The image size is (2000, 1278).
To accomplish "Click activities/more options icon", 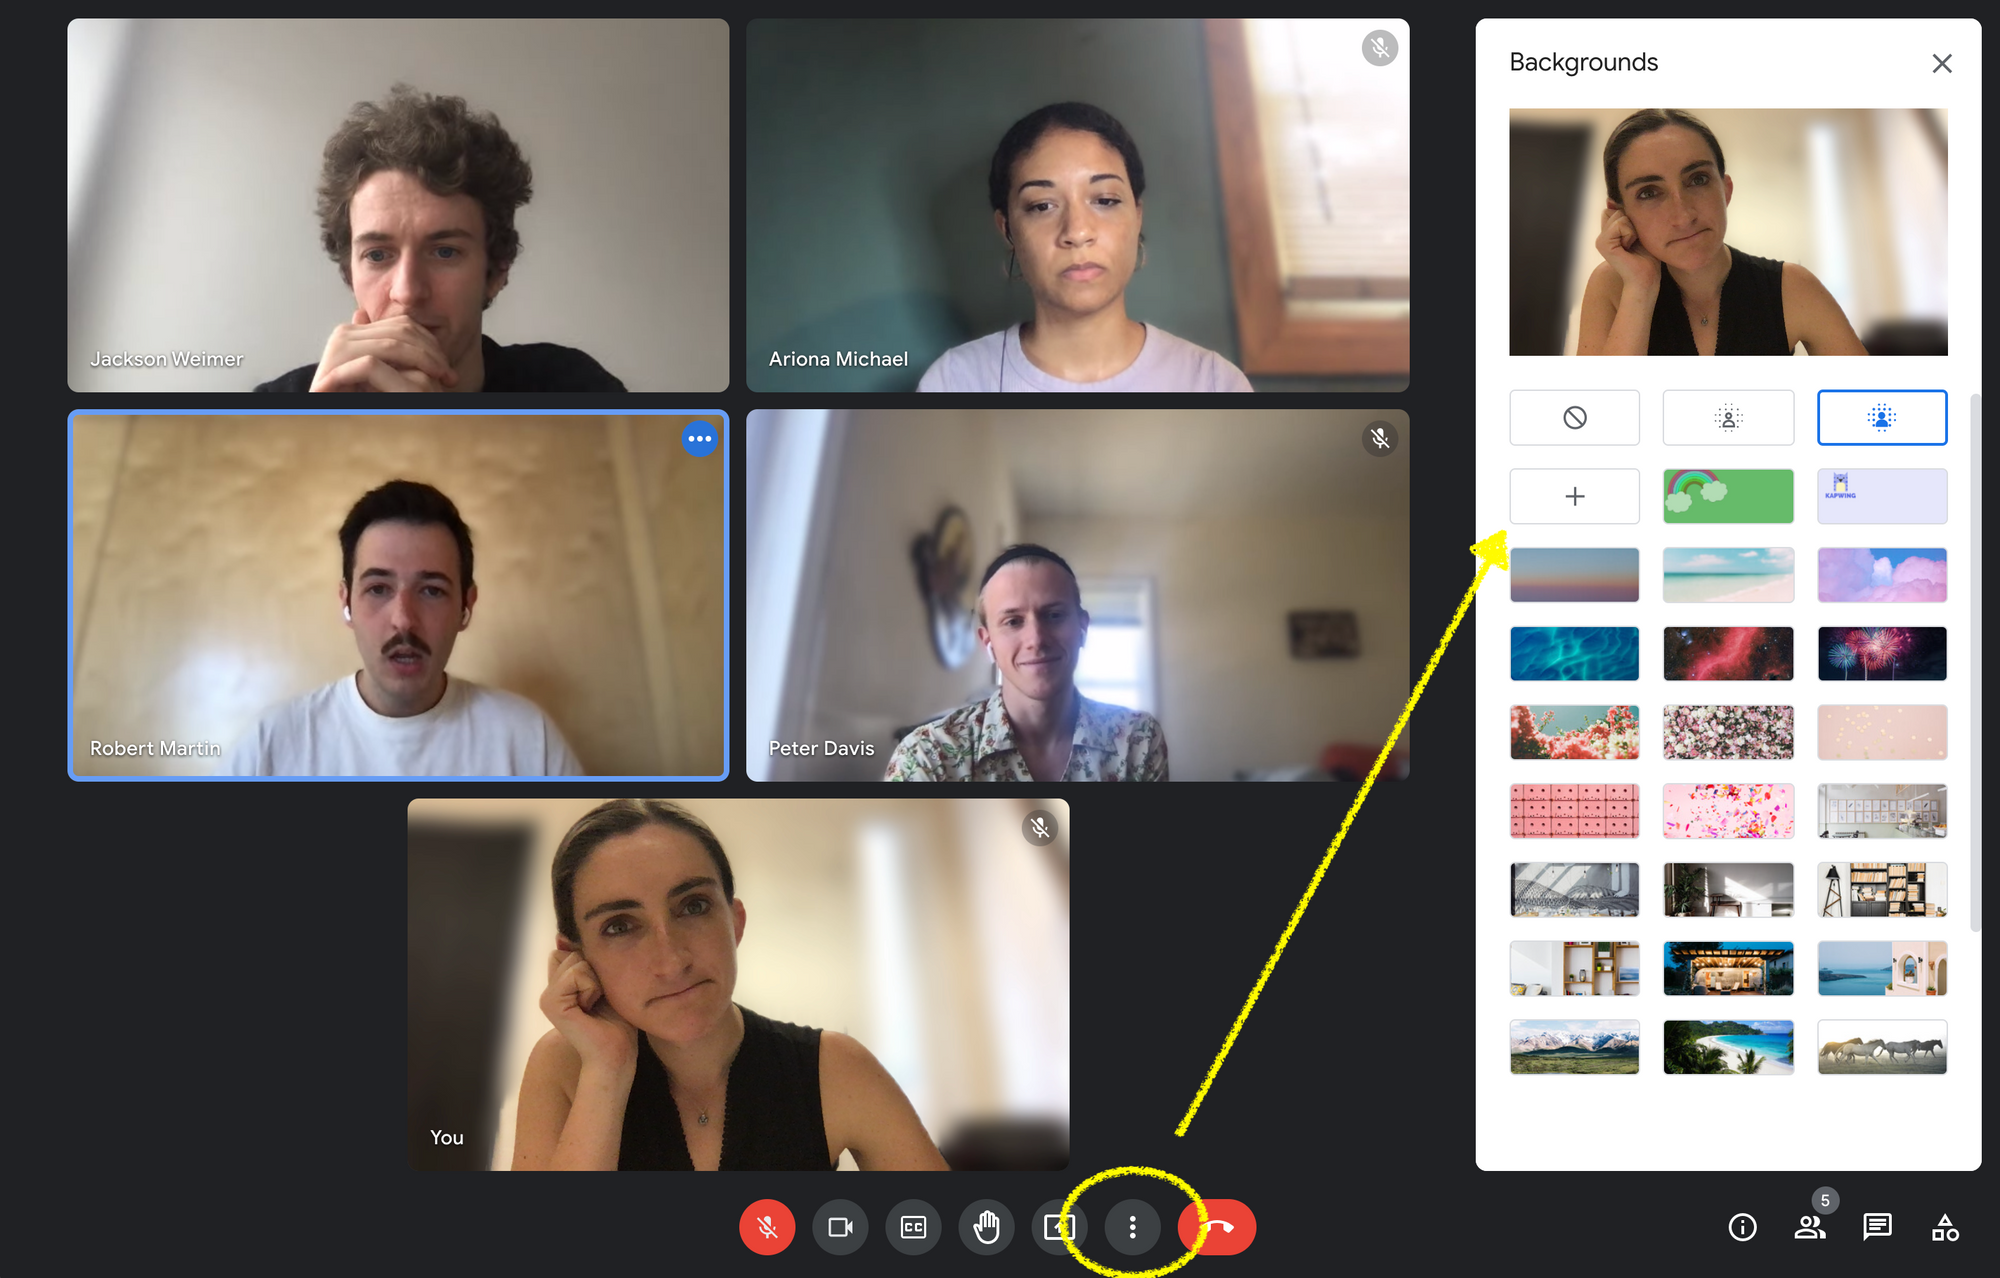I will tap(1133, 1227).
